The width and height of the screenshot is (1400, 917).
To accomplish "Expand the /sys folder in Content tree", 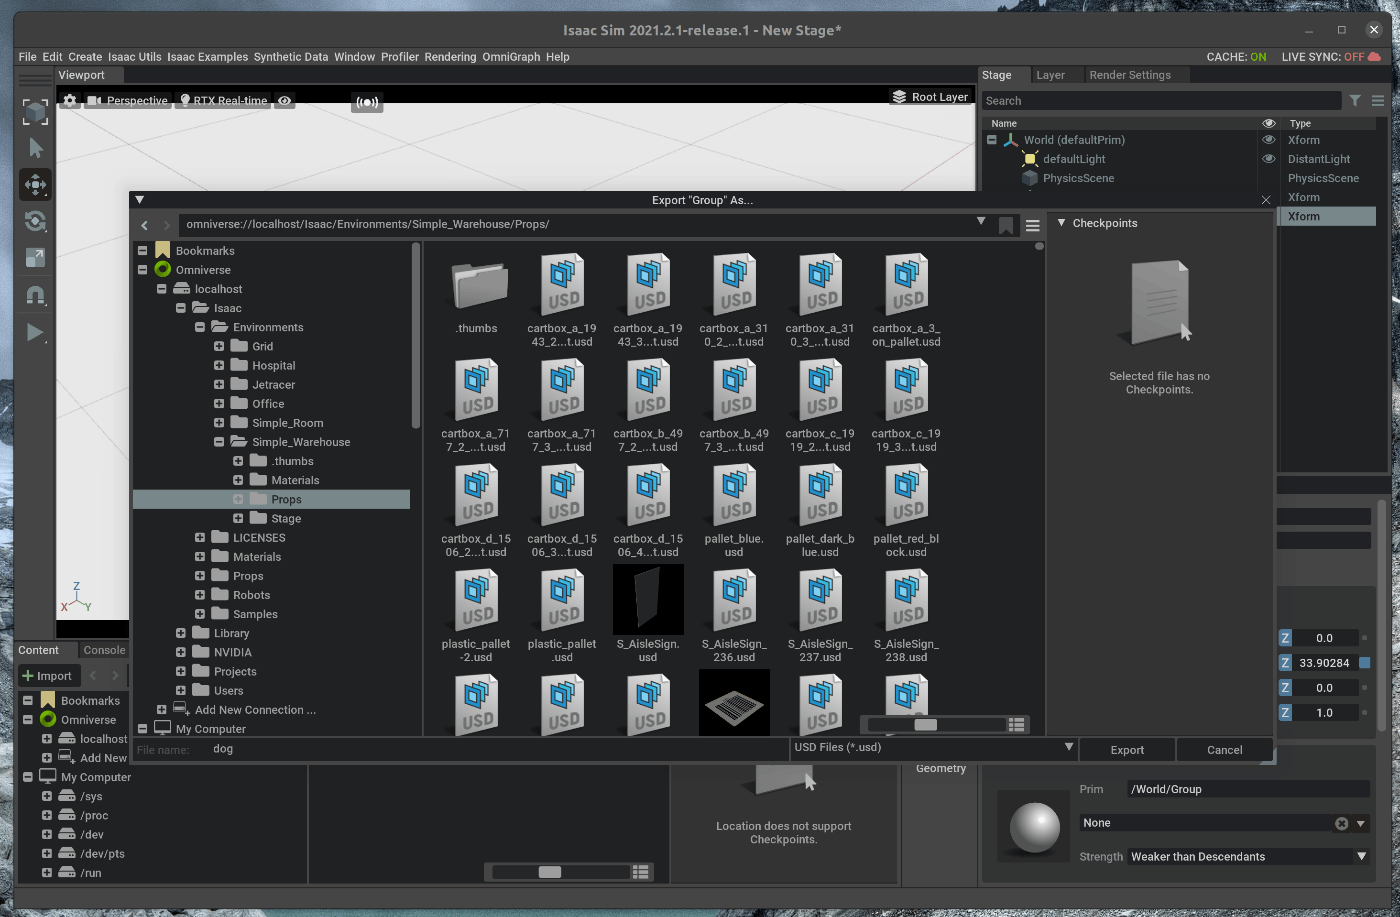I will 46,797.
